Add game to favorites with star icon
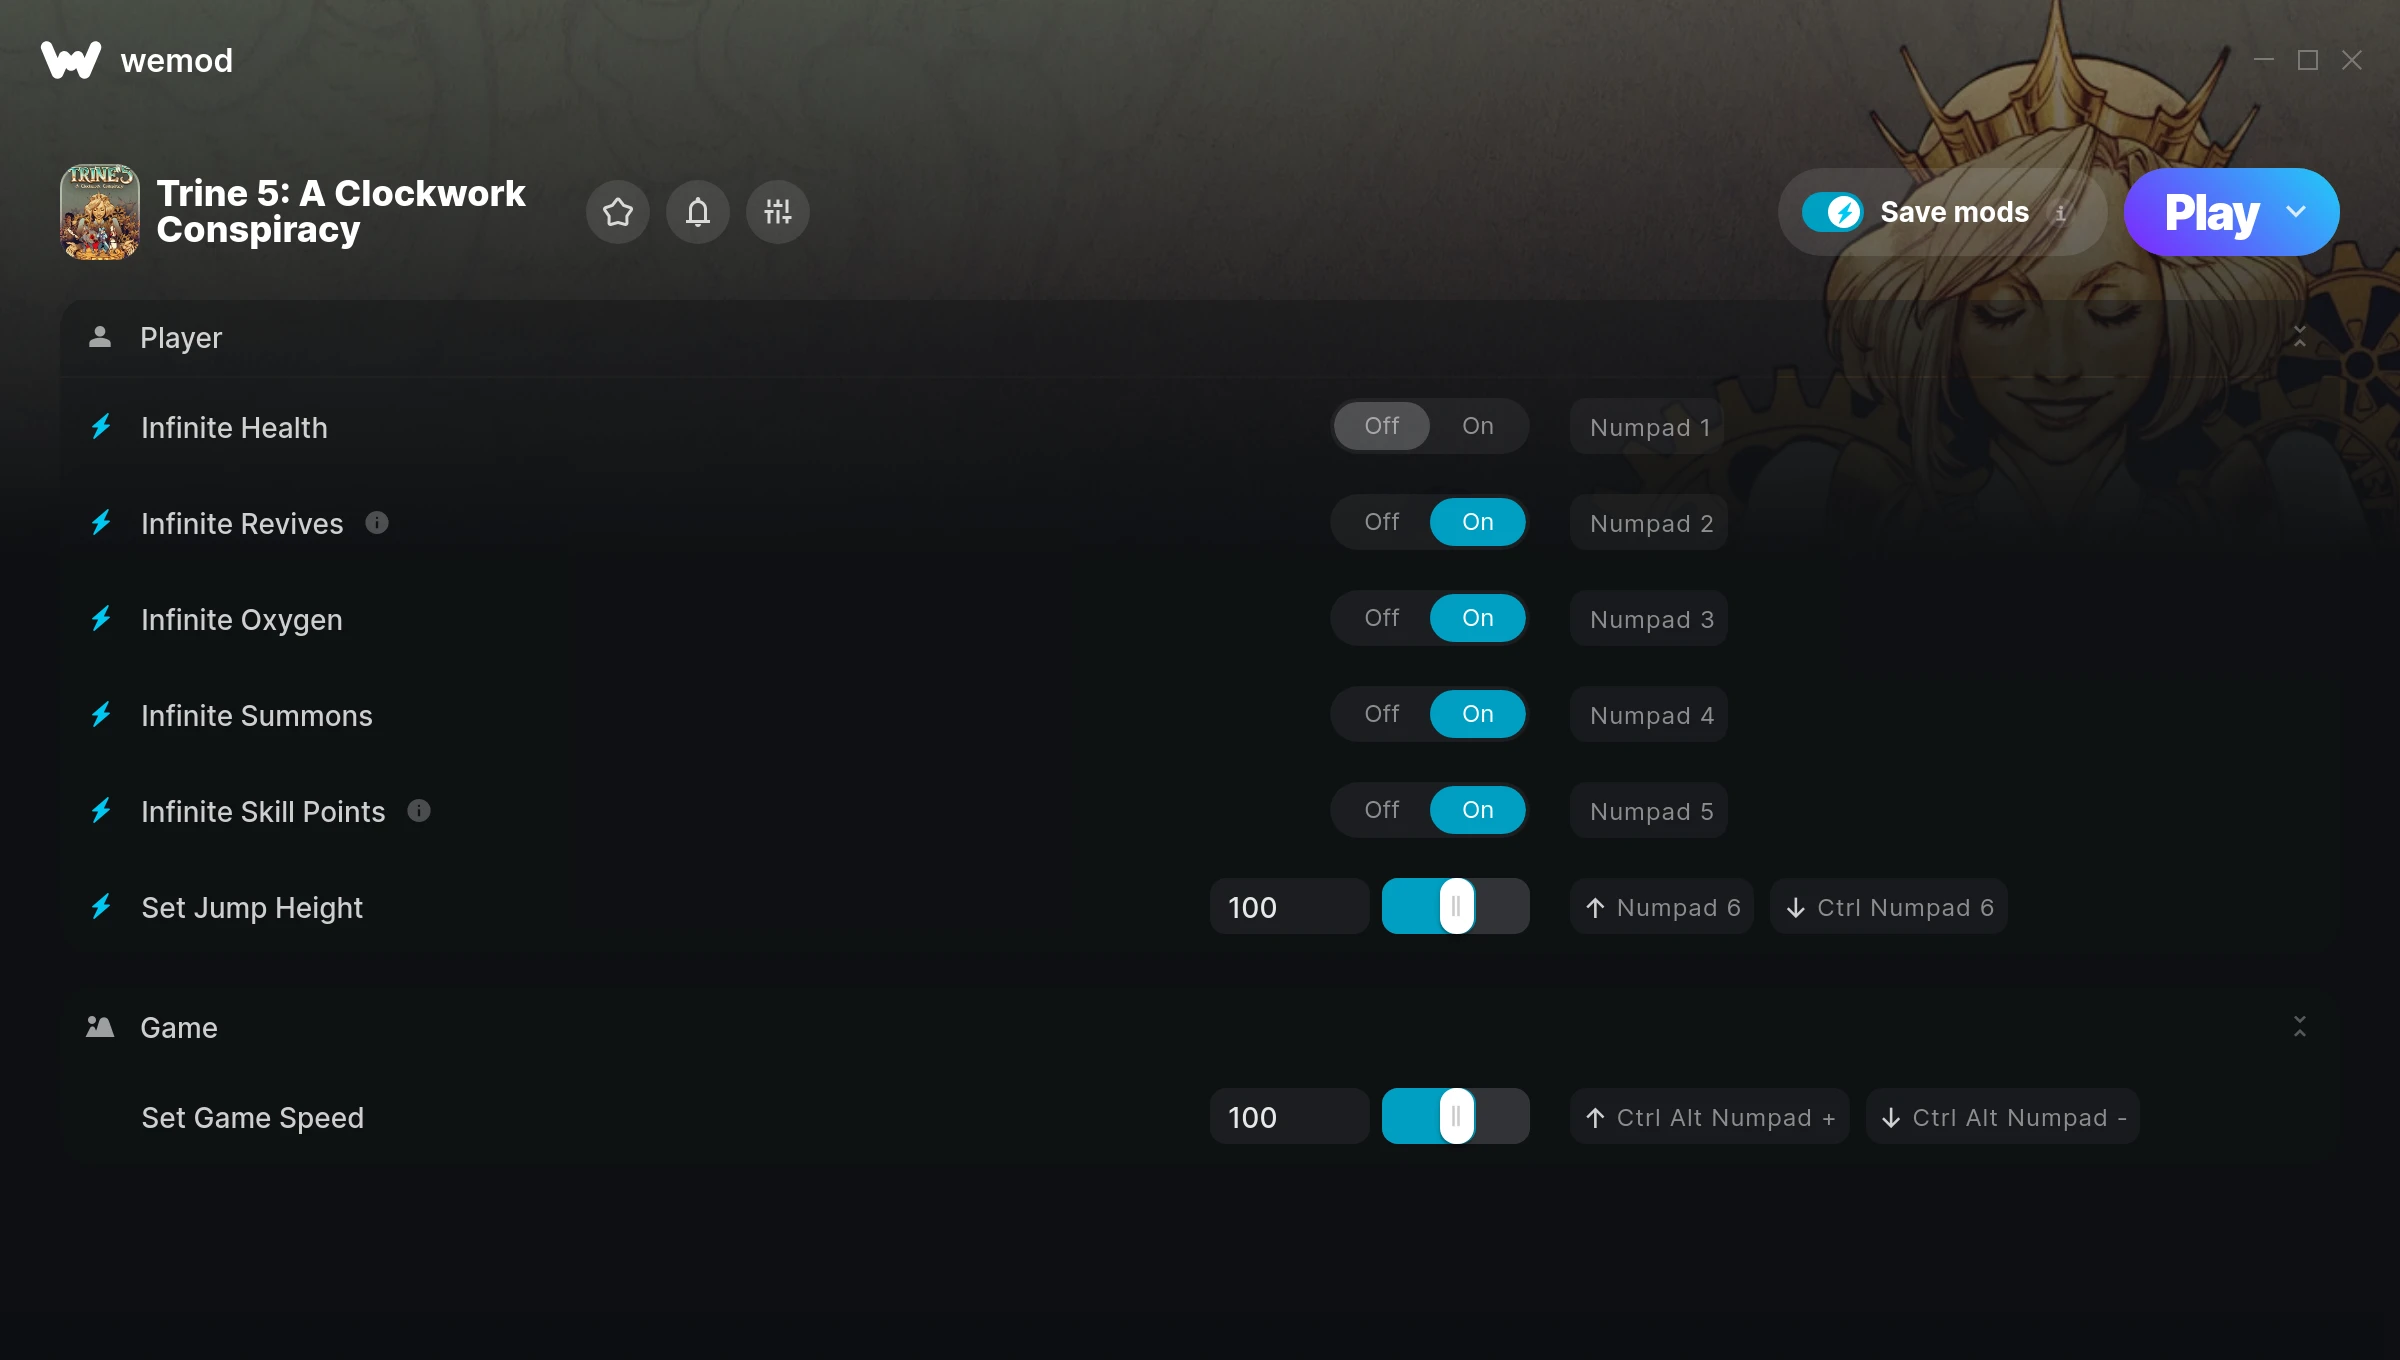 coord(617,212)
